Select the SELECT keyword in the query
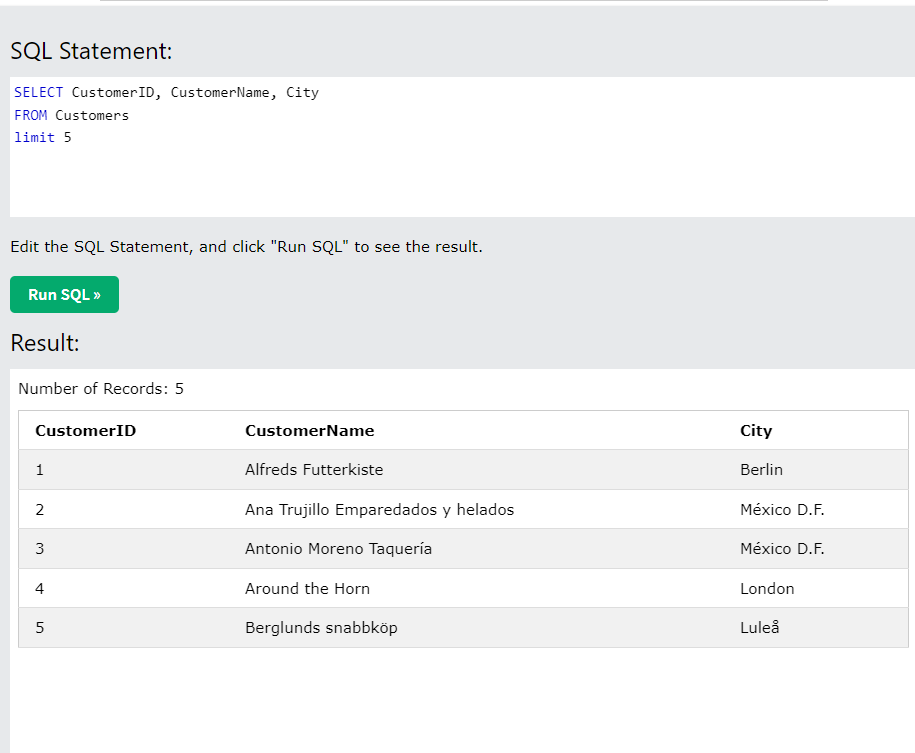 tap(39, 92)
